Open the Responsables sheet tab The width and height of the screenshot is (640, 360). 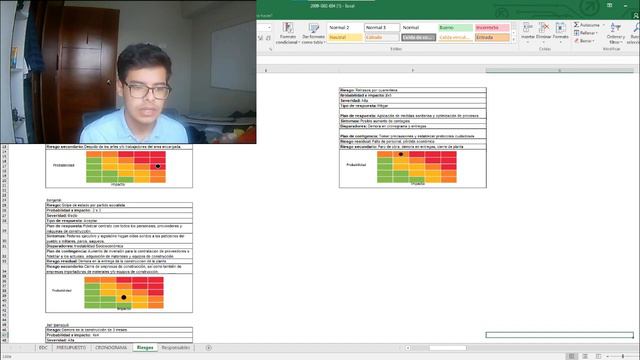point(176,348)
